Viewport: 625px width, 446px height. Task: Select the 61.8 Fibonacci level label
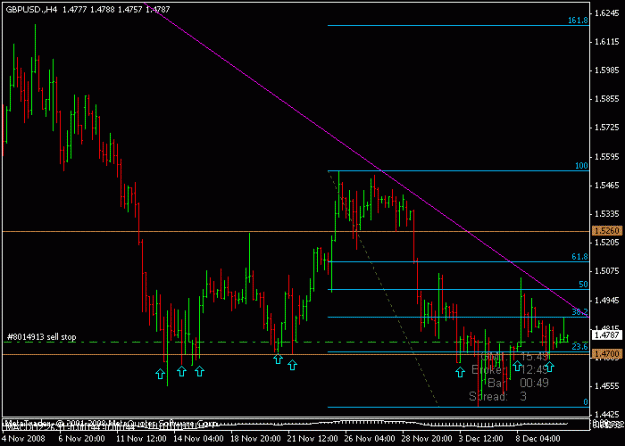(x=580, y=257)
